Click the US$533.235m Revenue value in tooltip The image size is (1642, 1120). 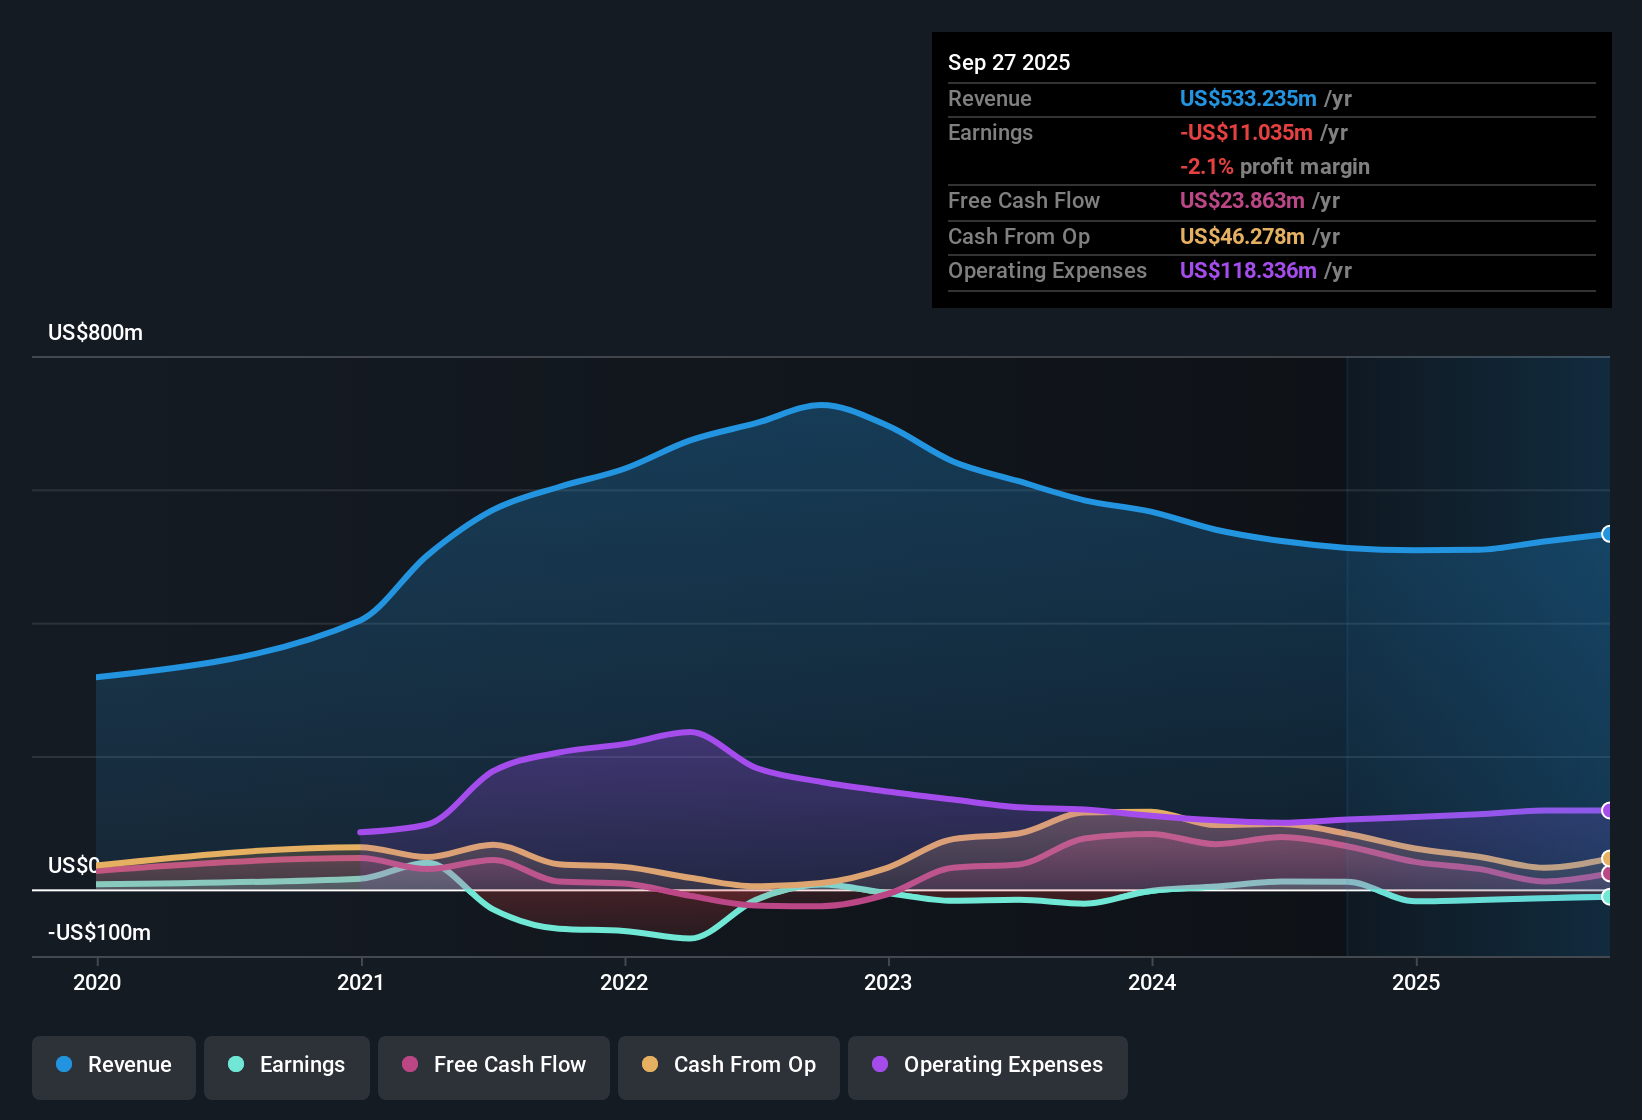[x=1247, y=99]
